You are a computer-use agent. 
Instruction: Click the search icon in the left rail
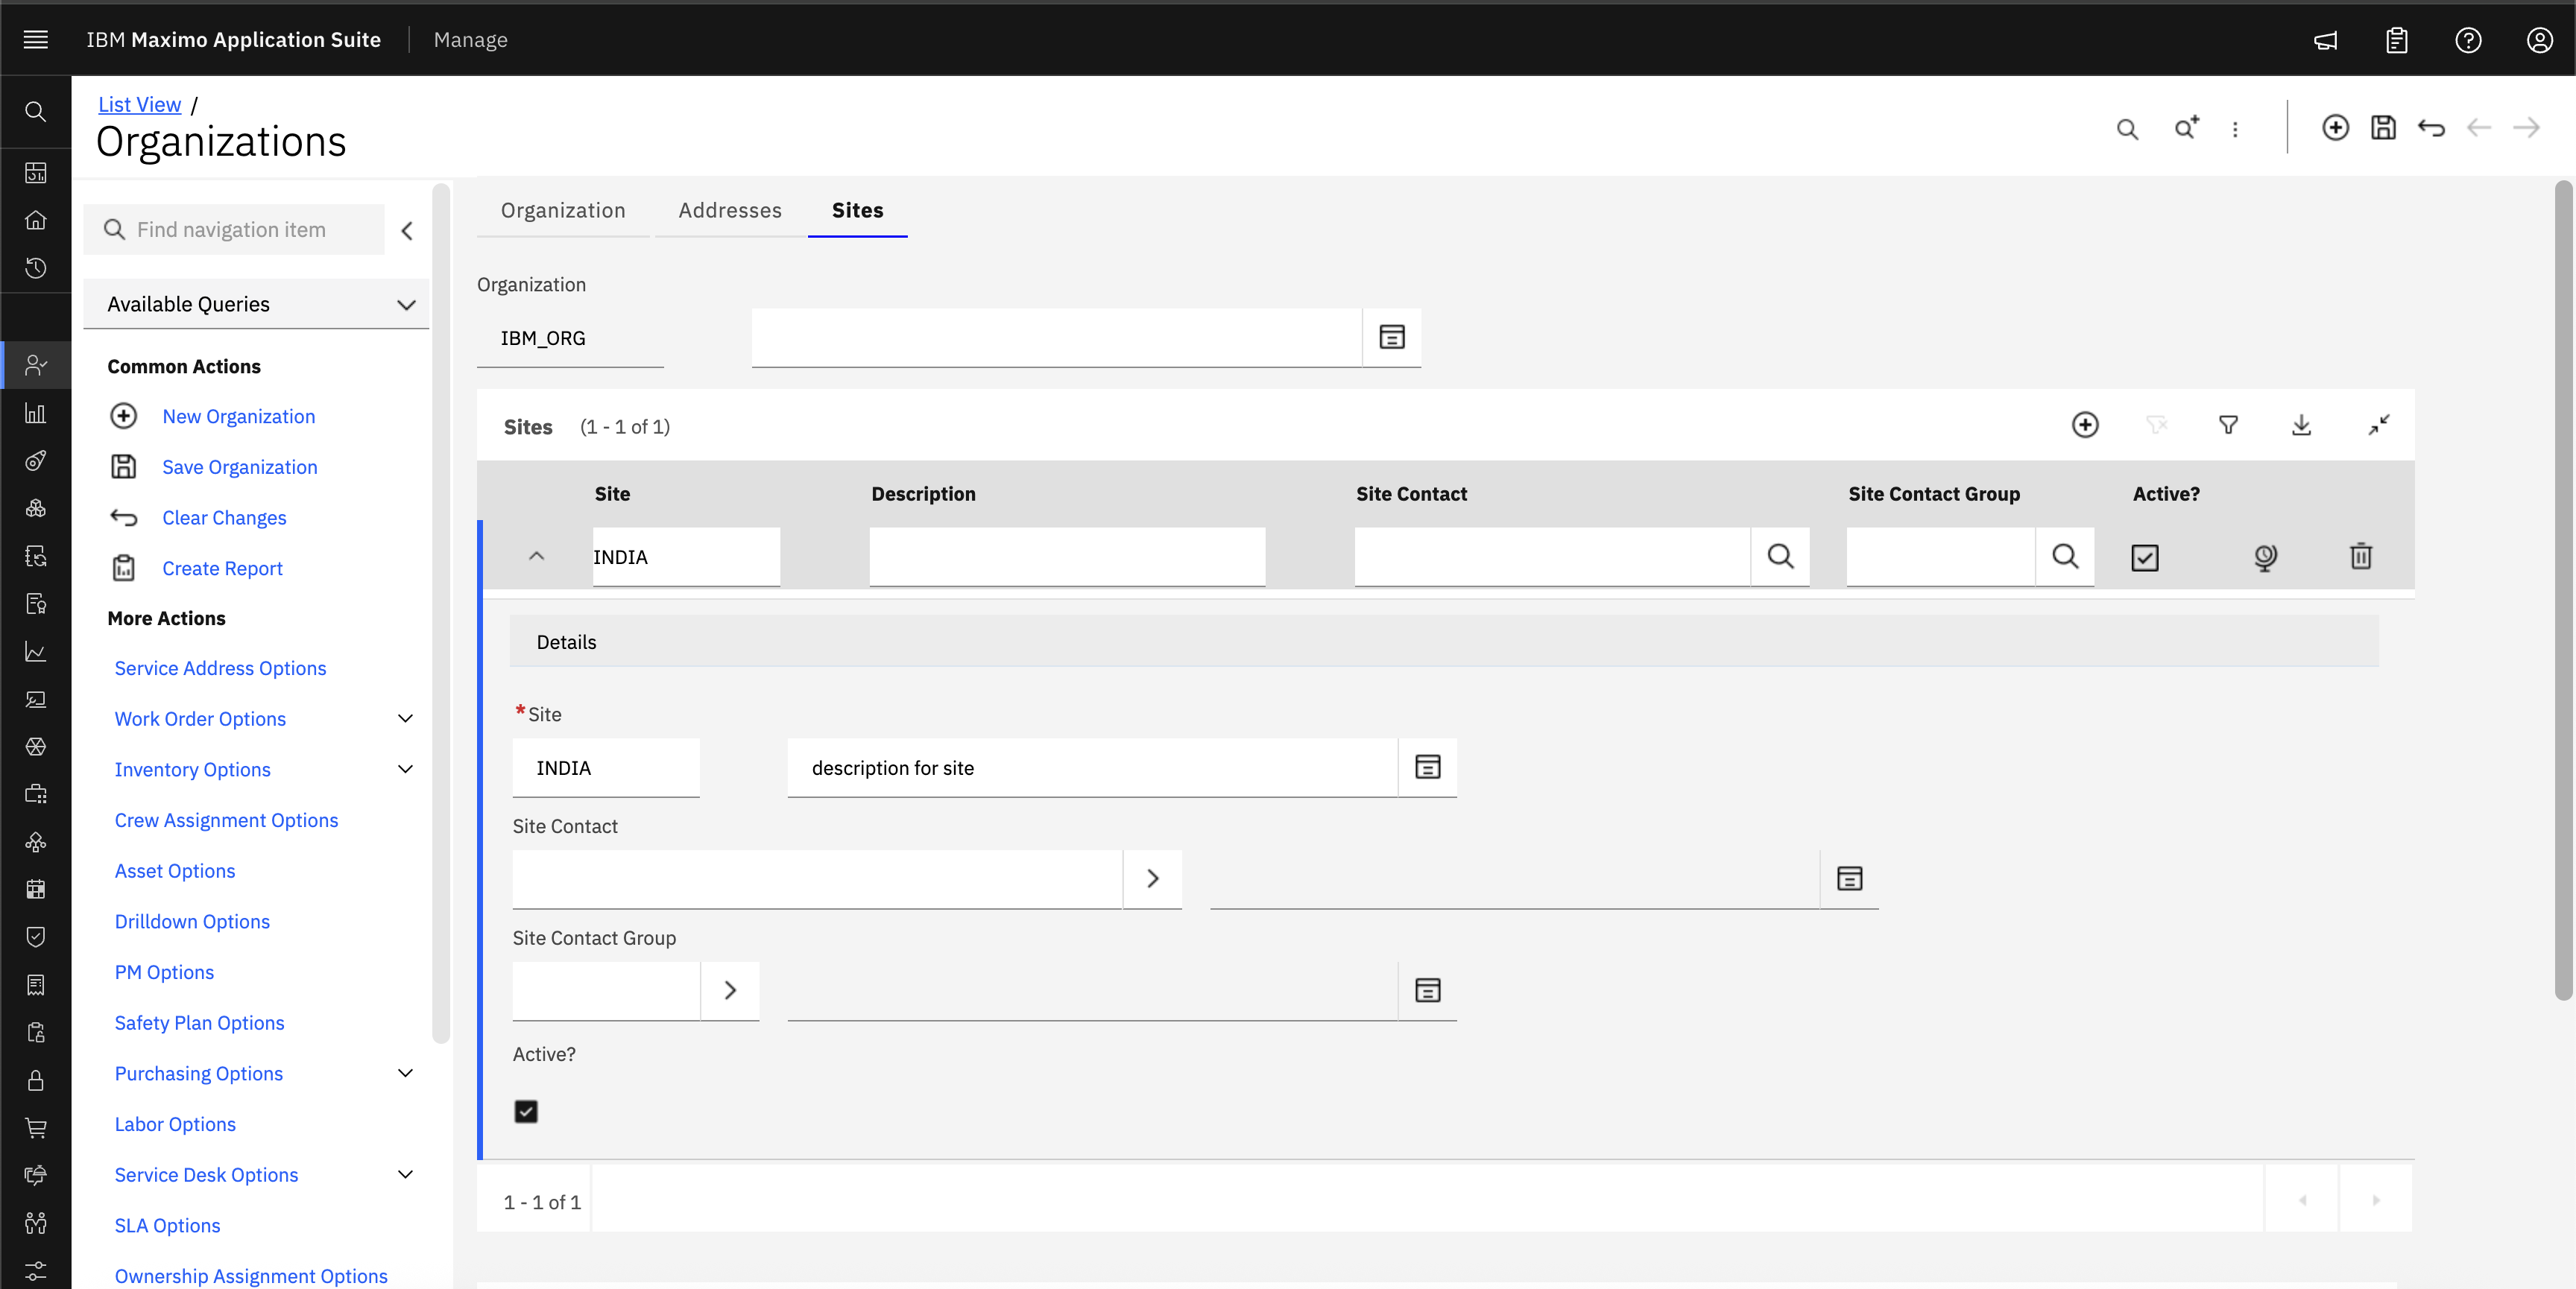36,111
